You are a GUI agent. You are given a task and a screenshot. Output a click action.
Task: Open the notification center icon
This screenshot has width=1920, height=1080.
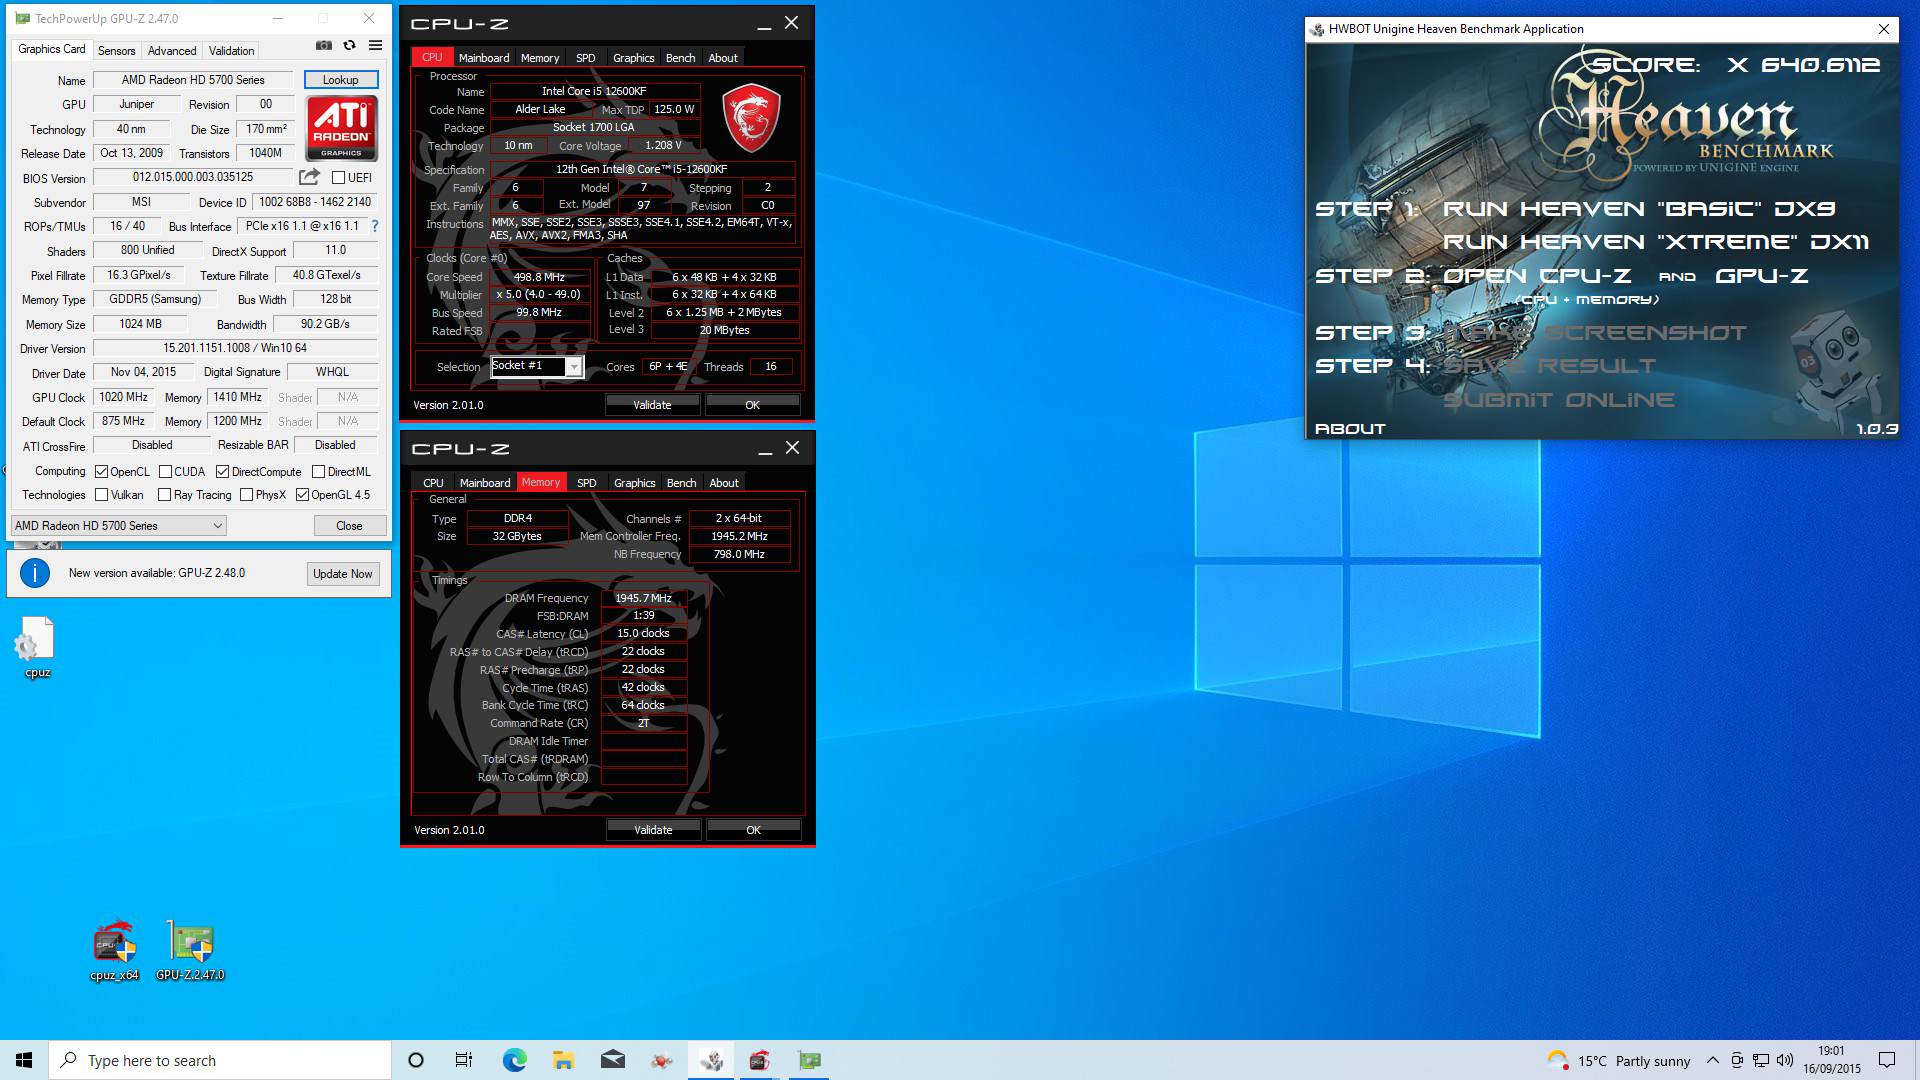click(x=1887, y=1060)
